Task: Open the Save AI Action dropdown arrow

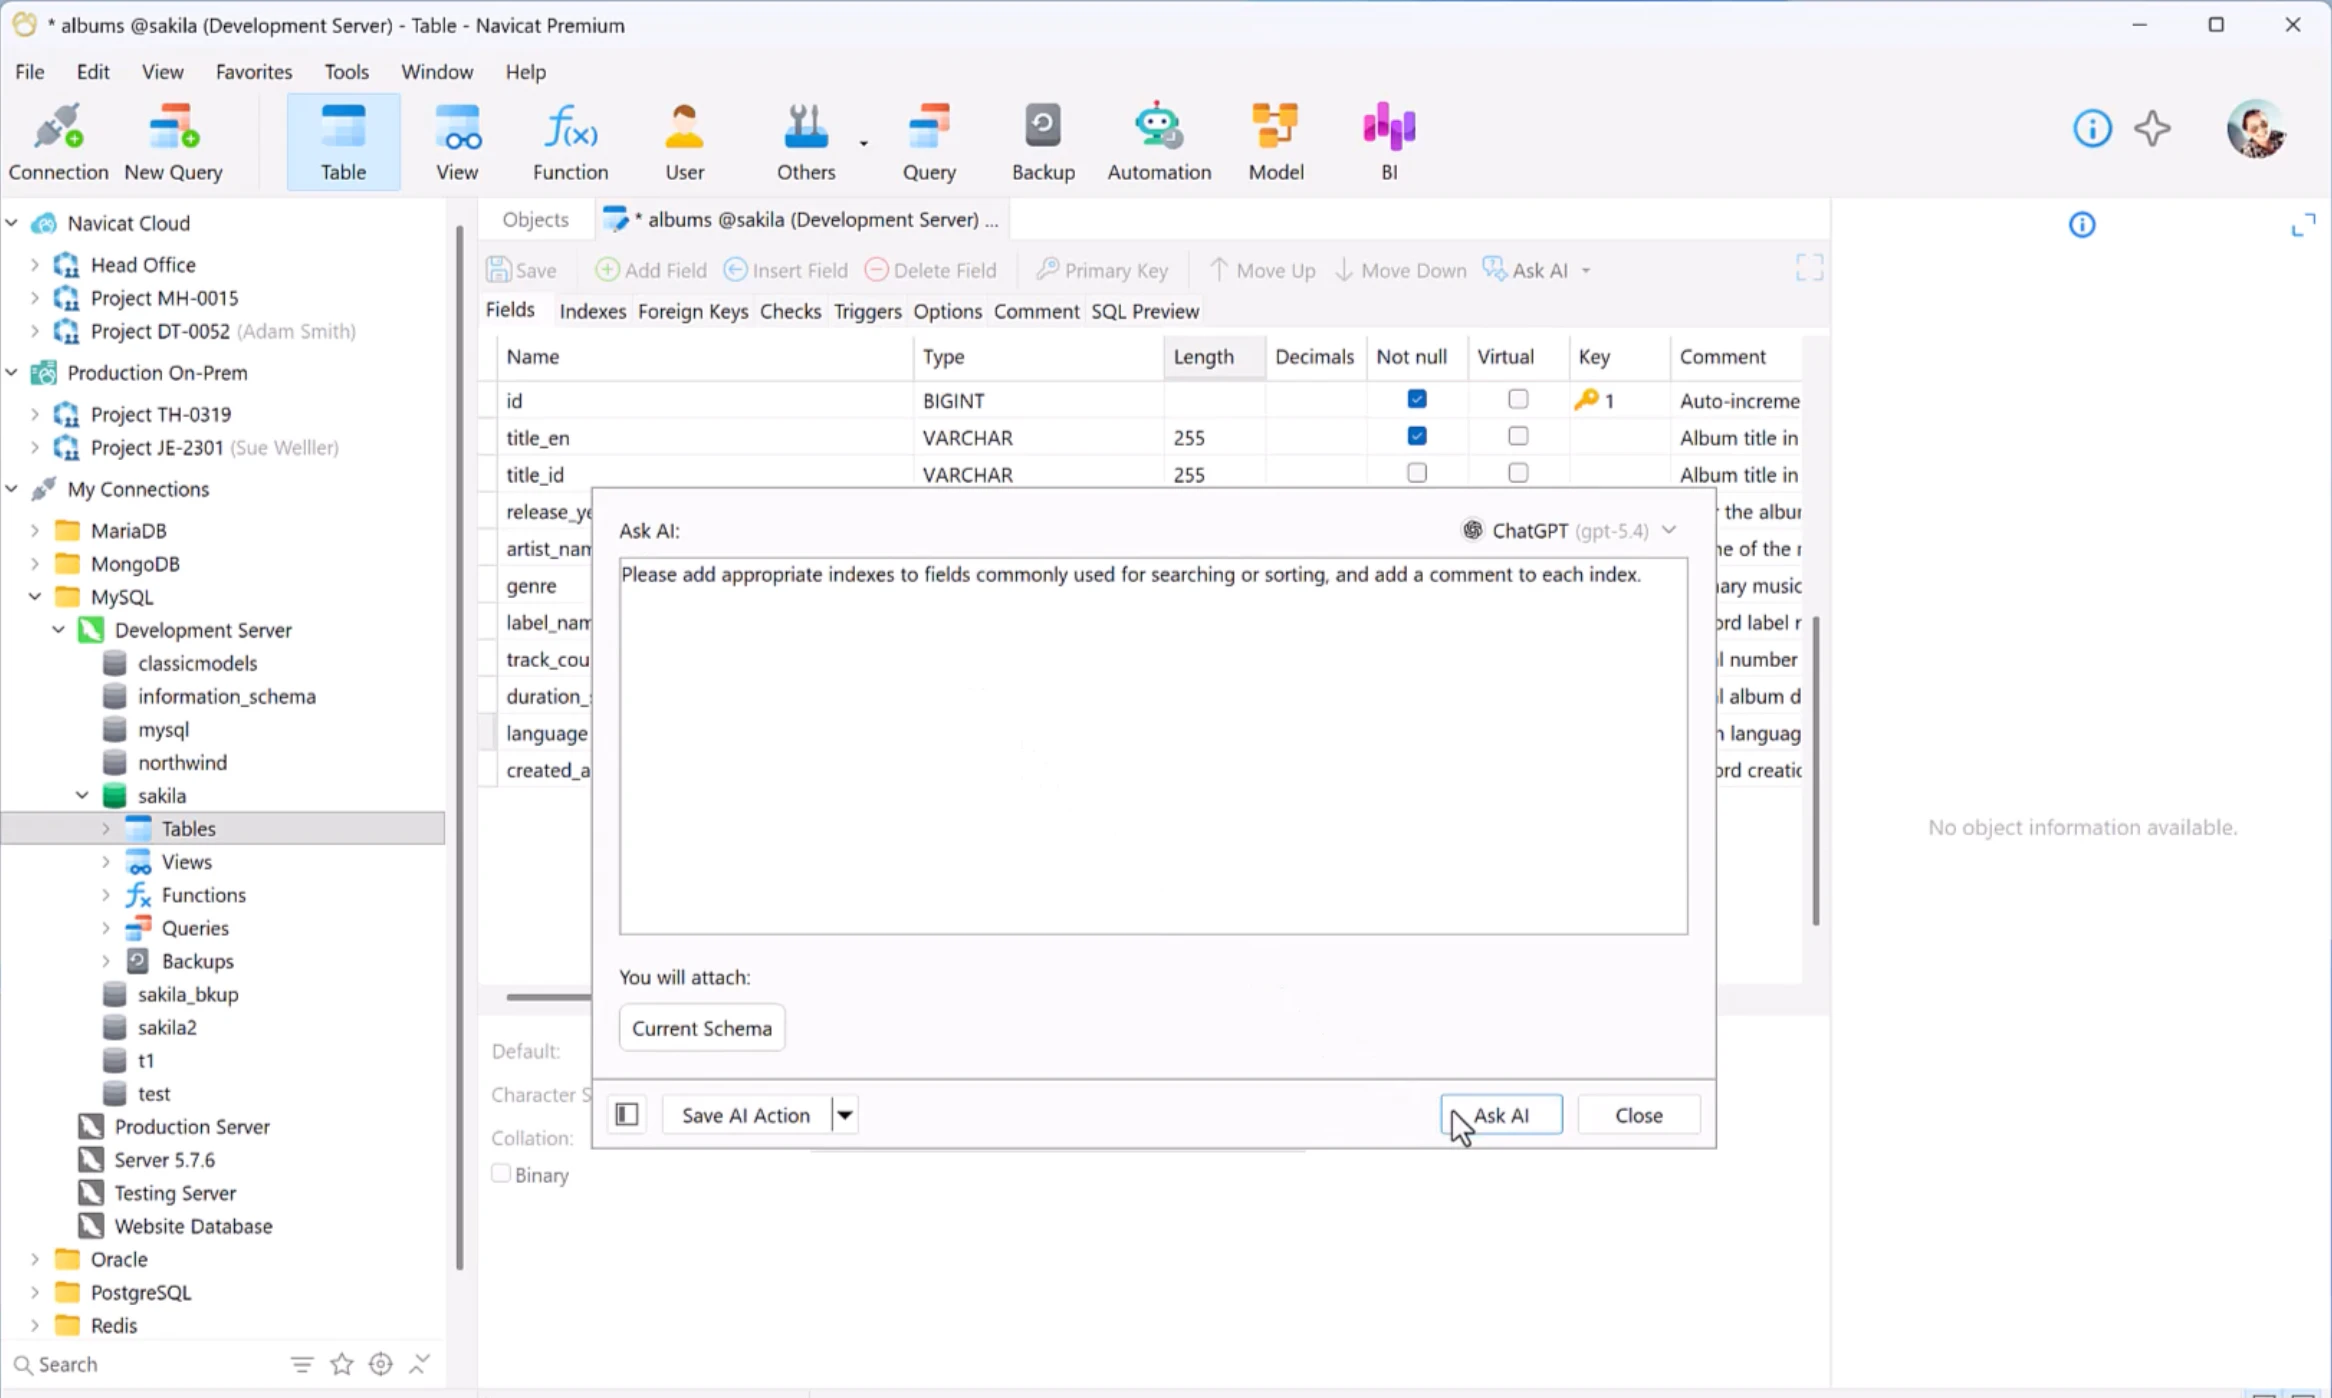Action: pos(845,1114)
